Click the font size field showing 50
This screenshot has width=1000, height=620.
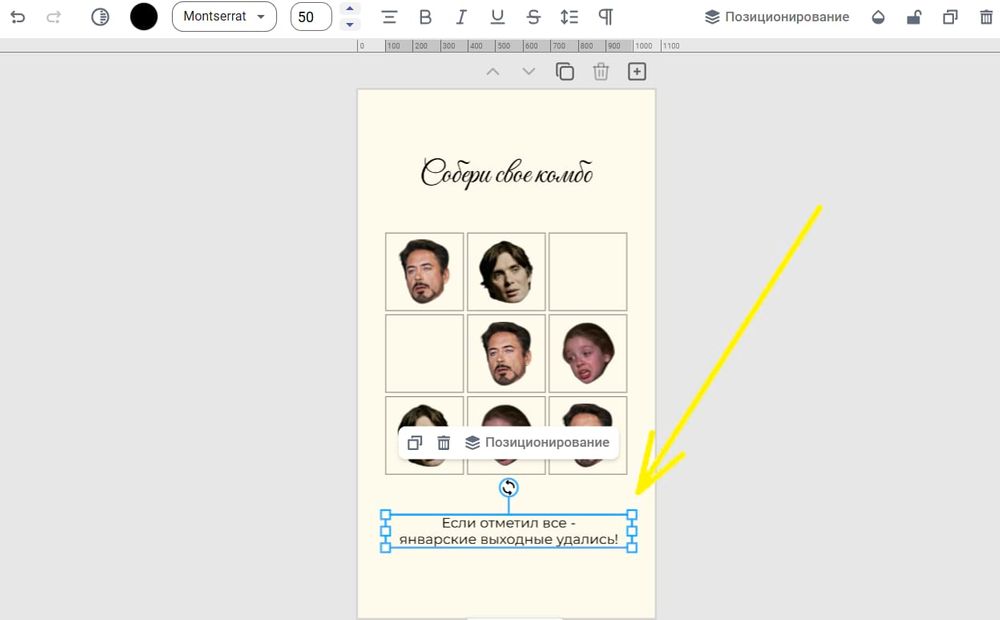point(311,17)
